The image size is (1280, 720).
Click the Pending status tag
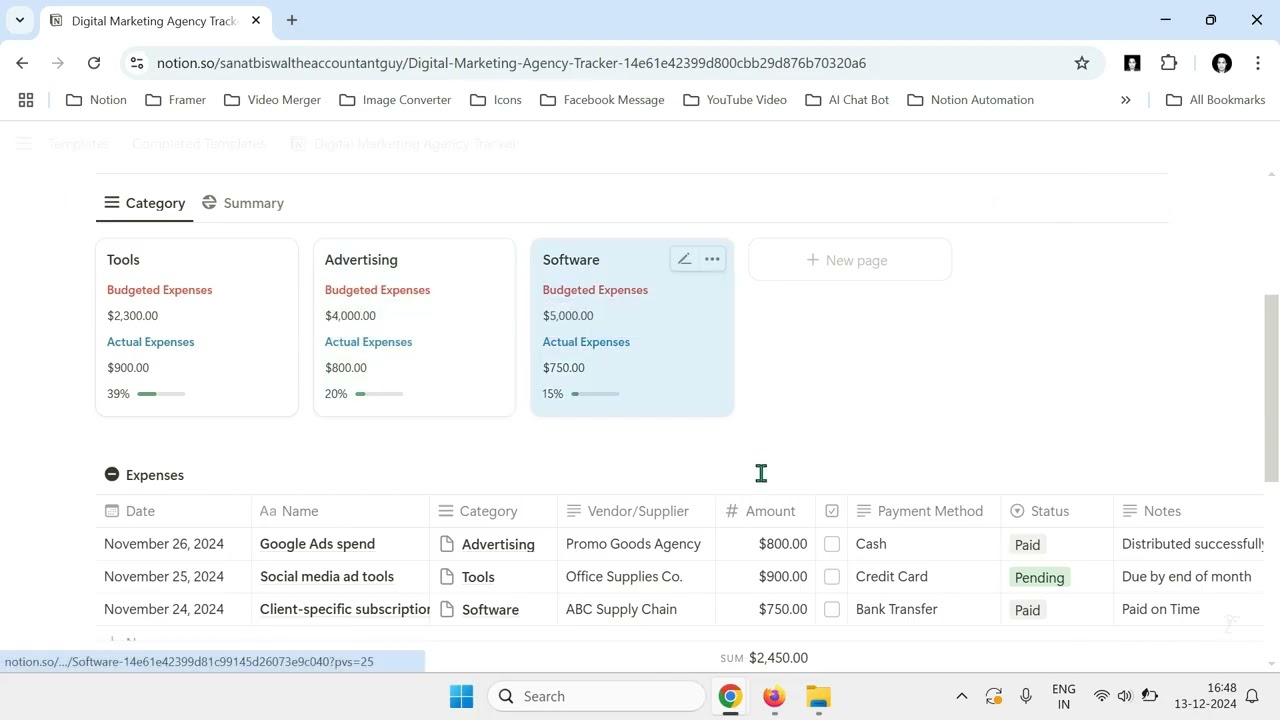pos(1039,577)
